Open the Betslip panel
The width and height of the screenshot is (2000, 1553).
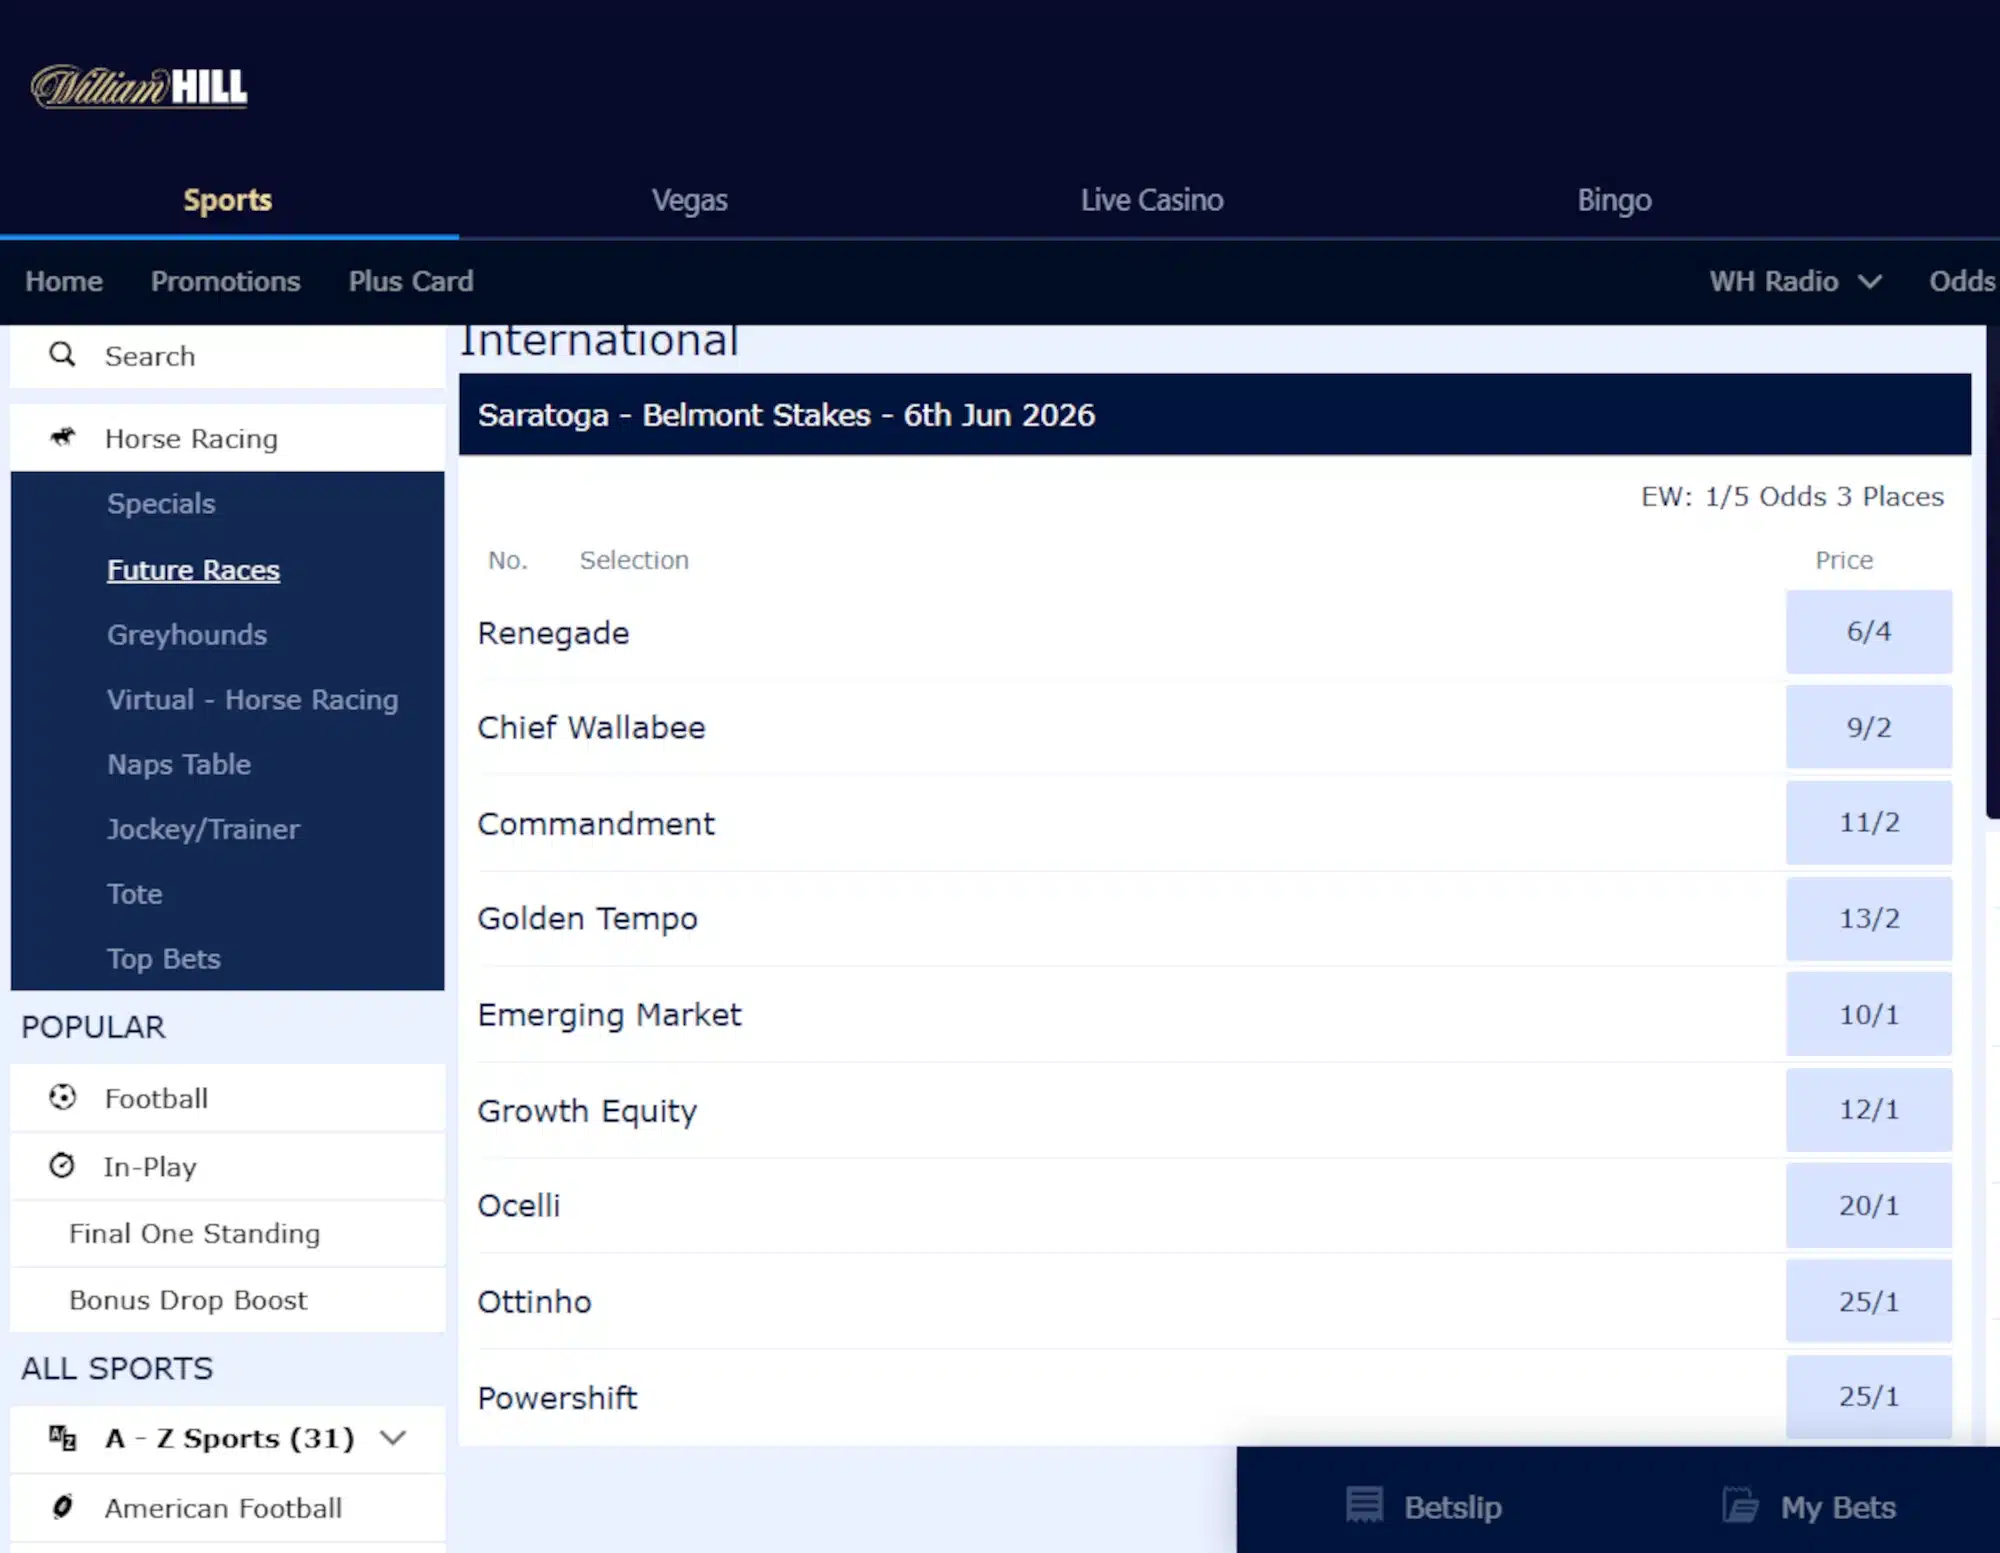tap(1425, 1506)
